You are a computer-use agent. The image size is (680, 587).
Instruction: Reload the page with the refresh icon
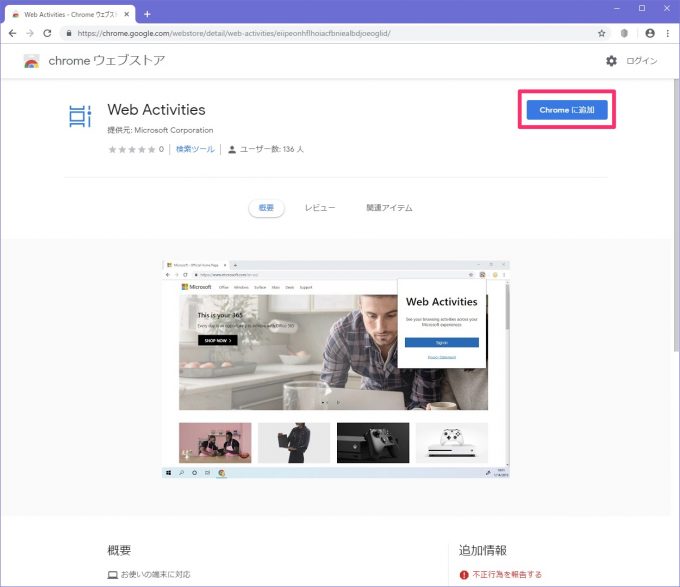(47, 33)
